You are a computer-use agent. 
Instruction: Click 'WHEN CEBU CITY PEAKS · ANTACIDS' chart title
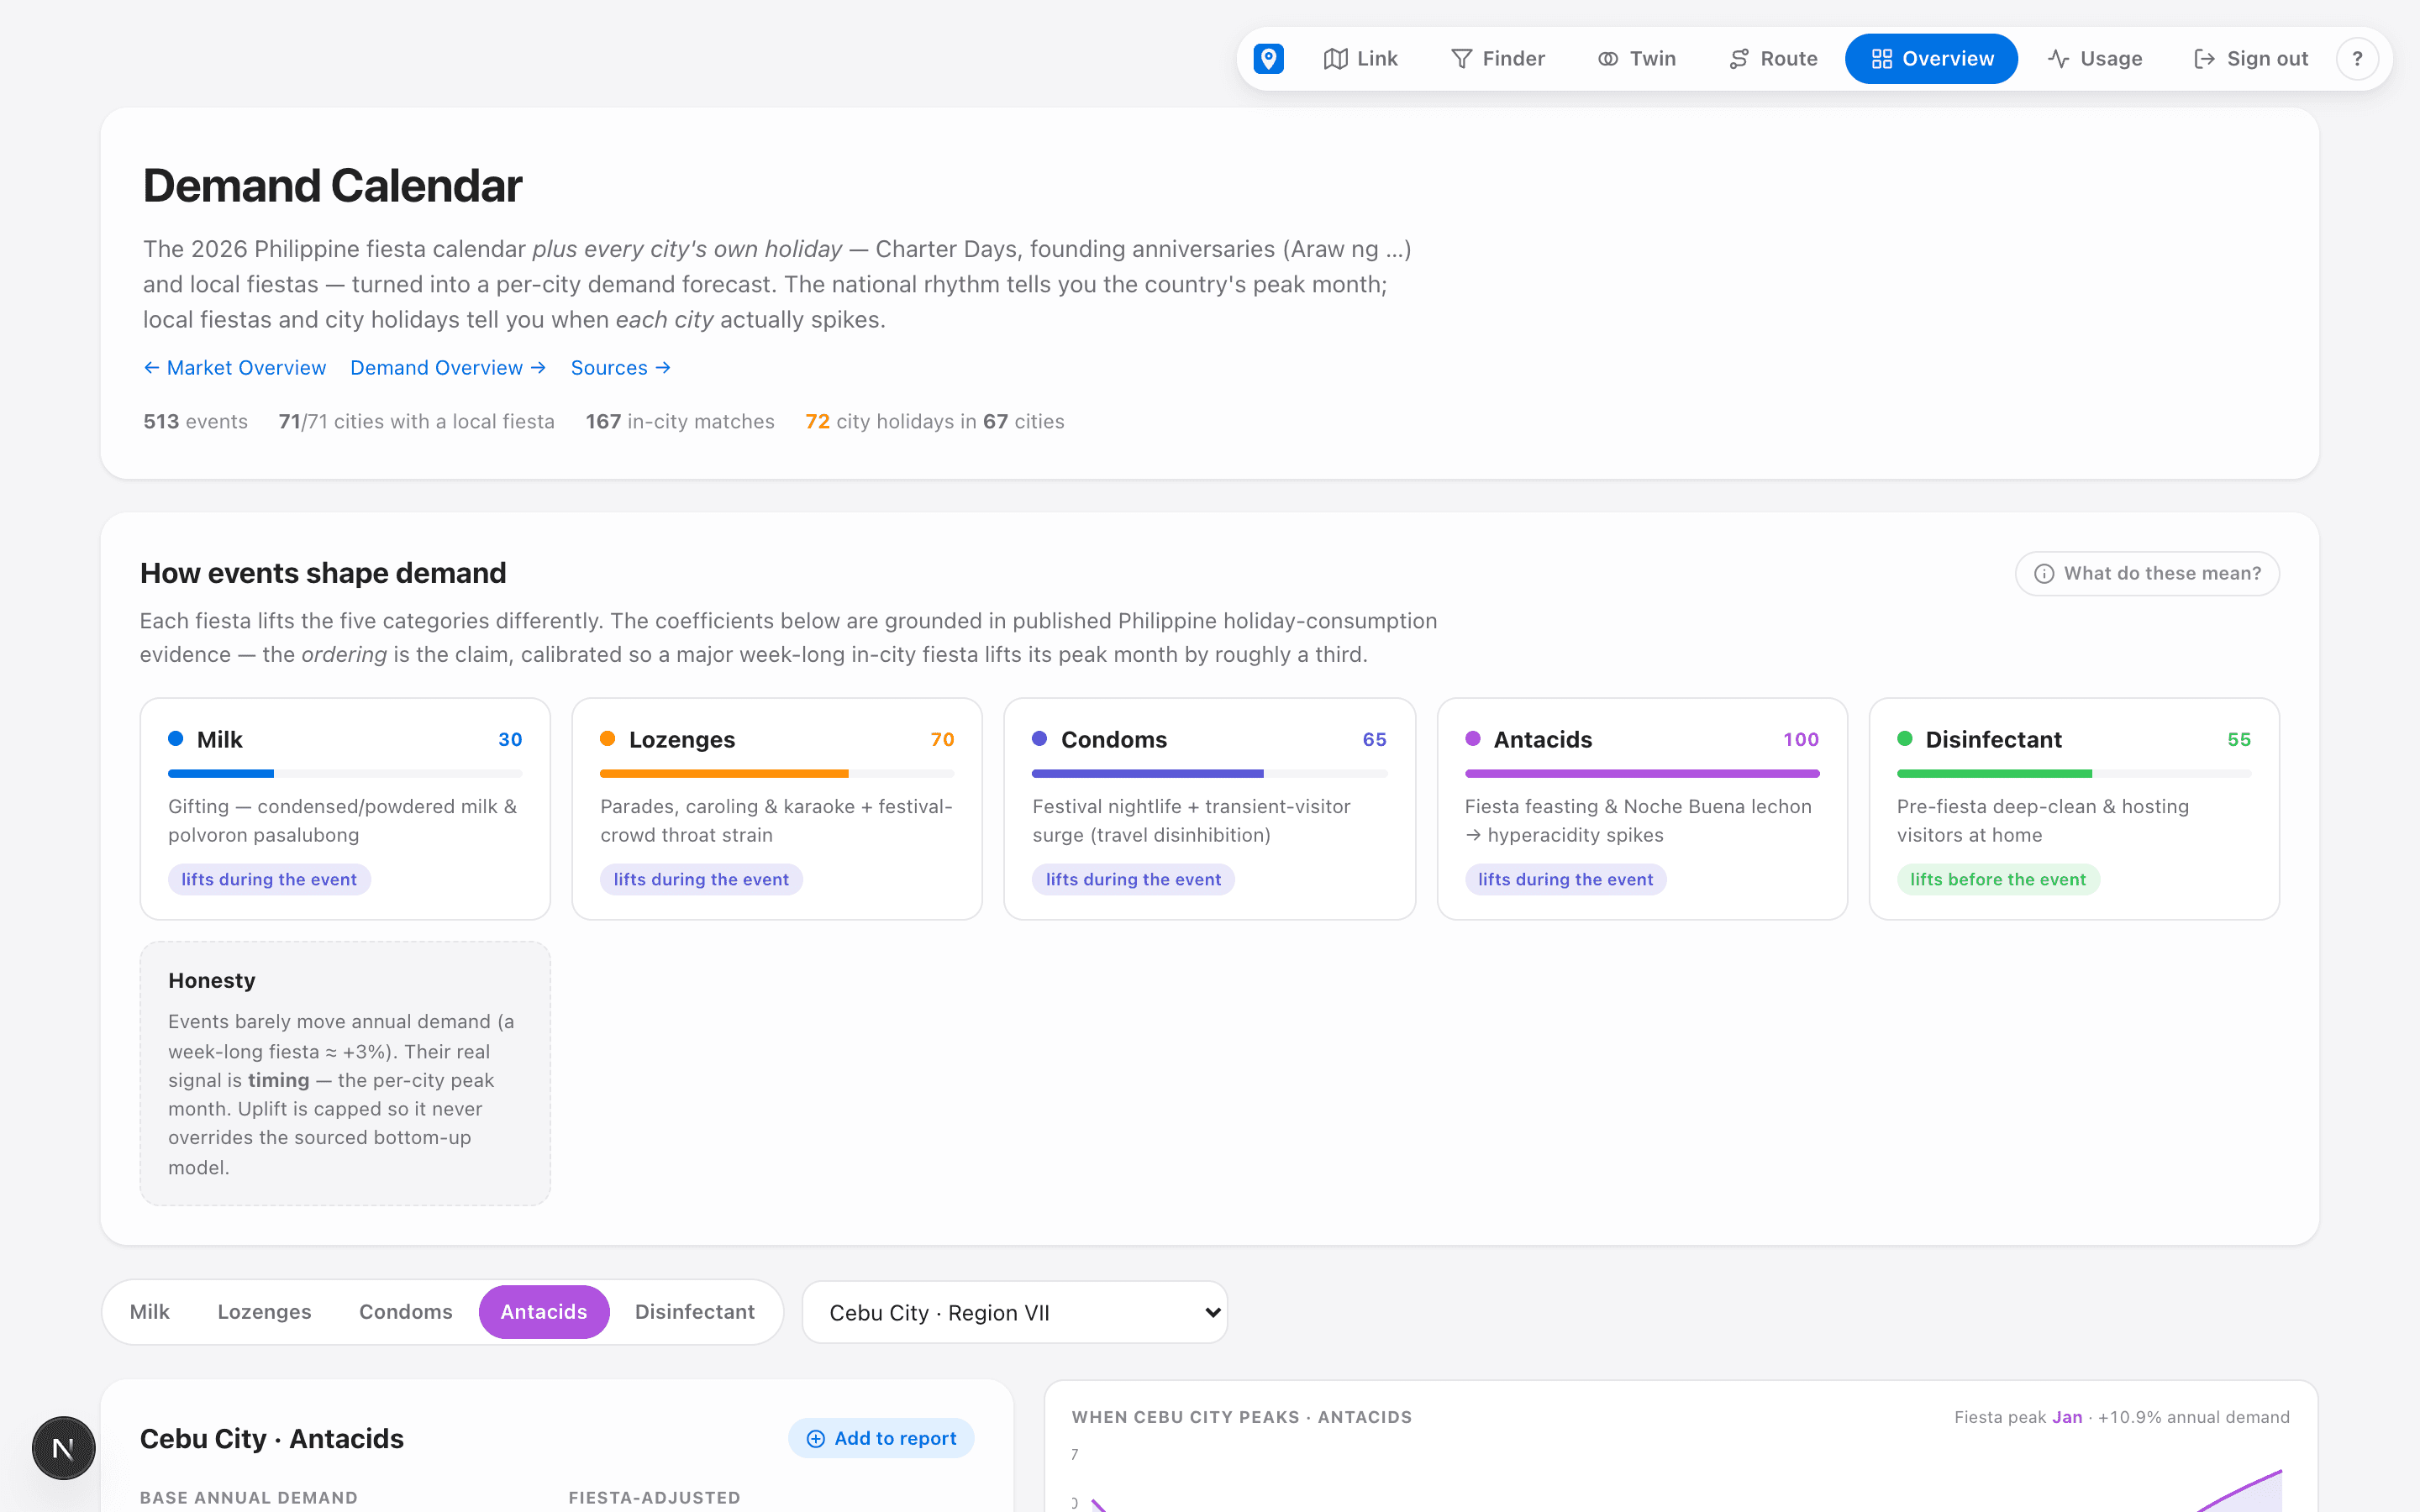[1242, 1417]
